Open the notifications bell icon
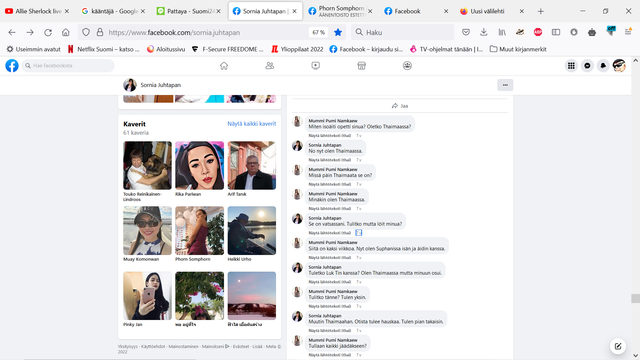The image size is (640, 360). tap(603, 66)
